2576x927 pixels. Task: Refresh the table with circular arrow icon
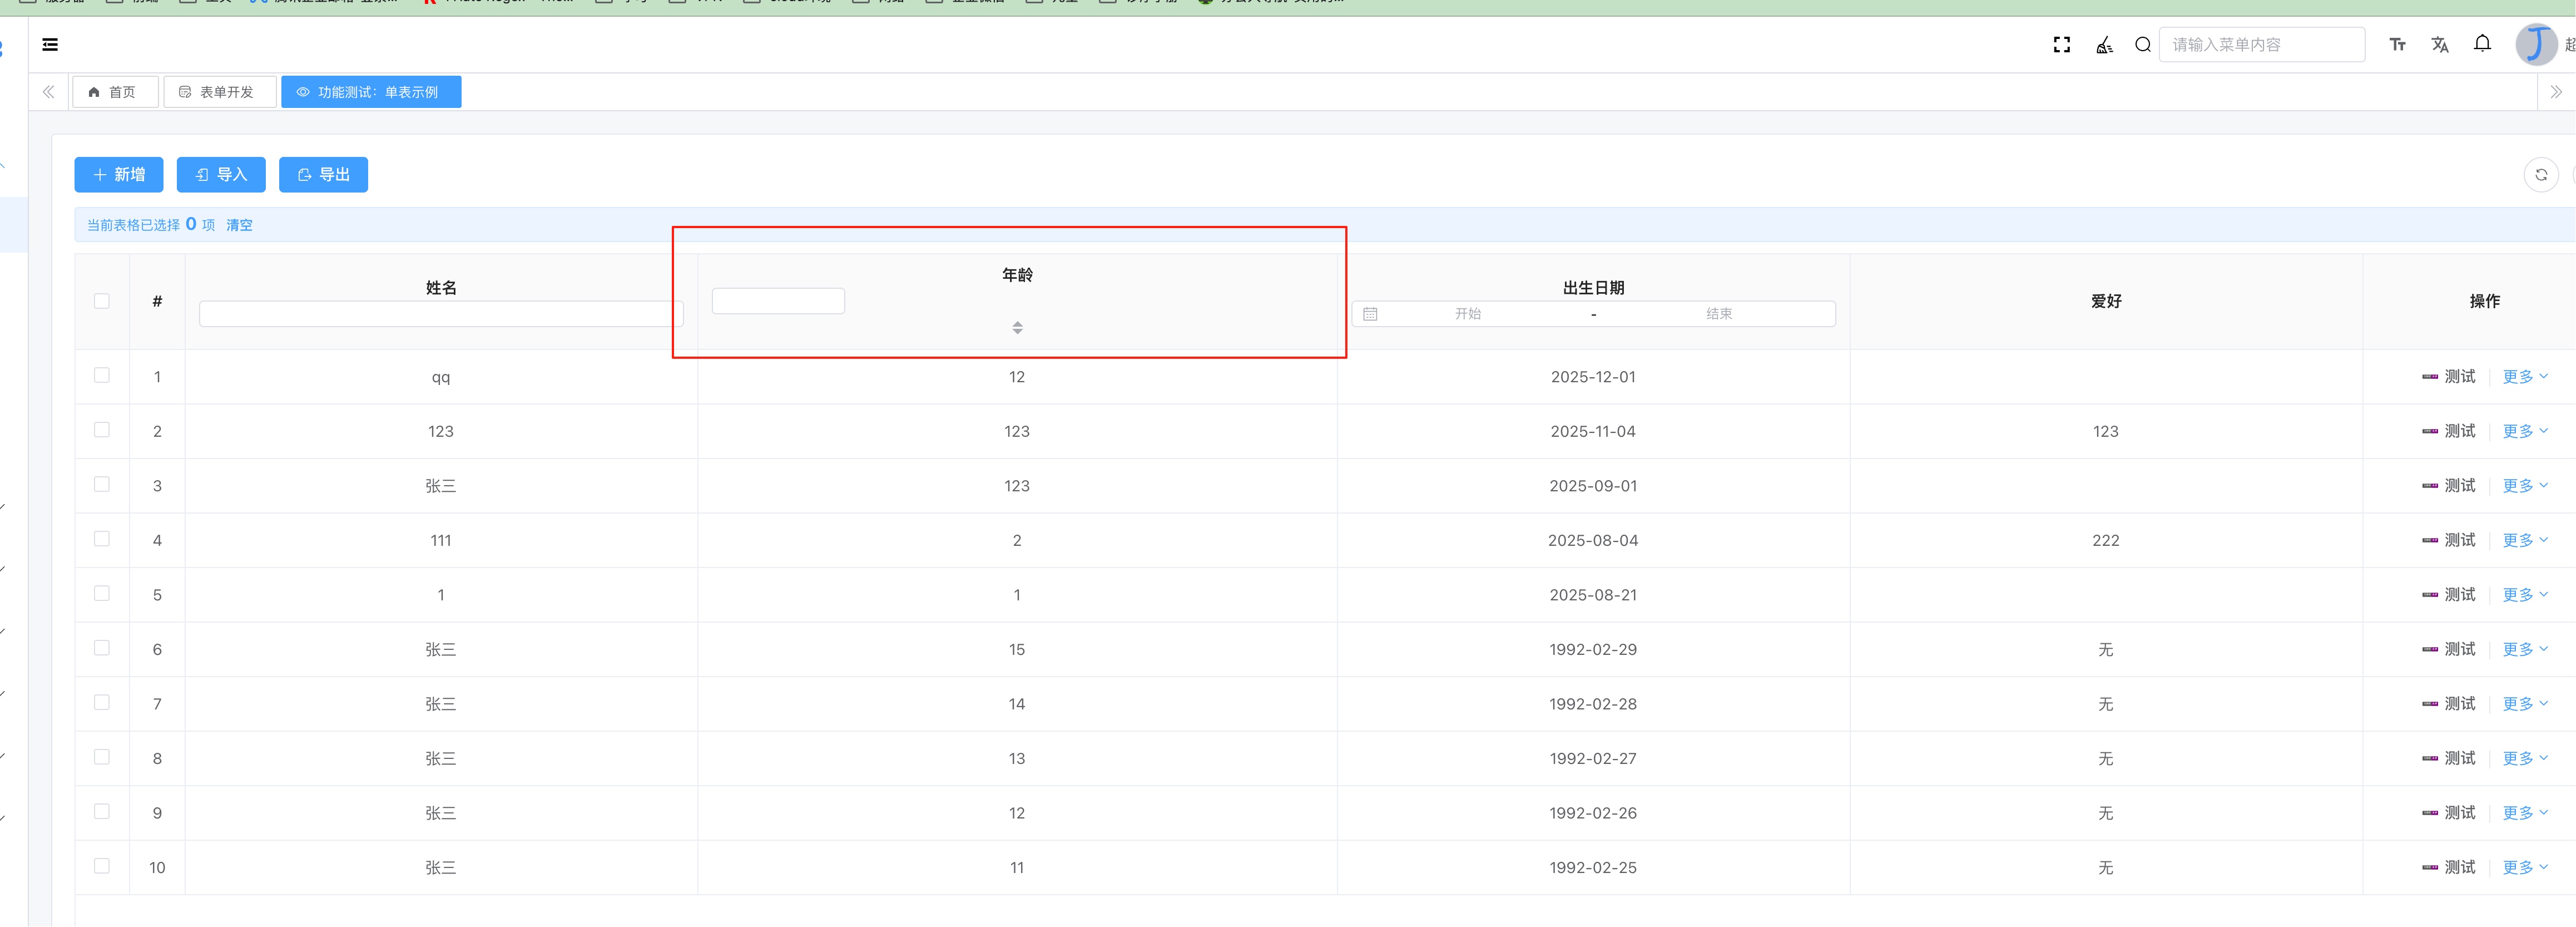2540,175
